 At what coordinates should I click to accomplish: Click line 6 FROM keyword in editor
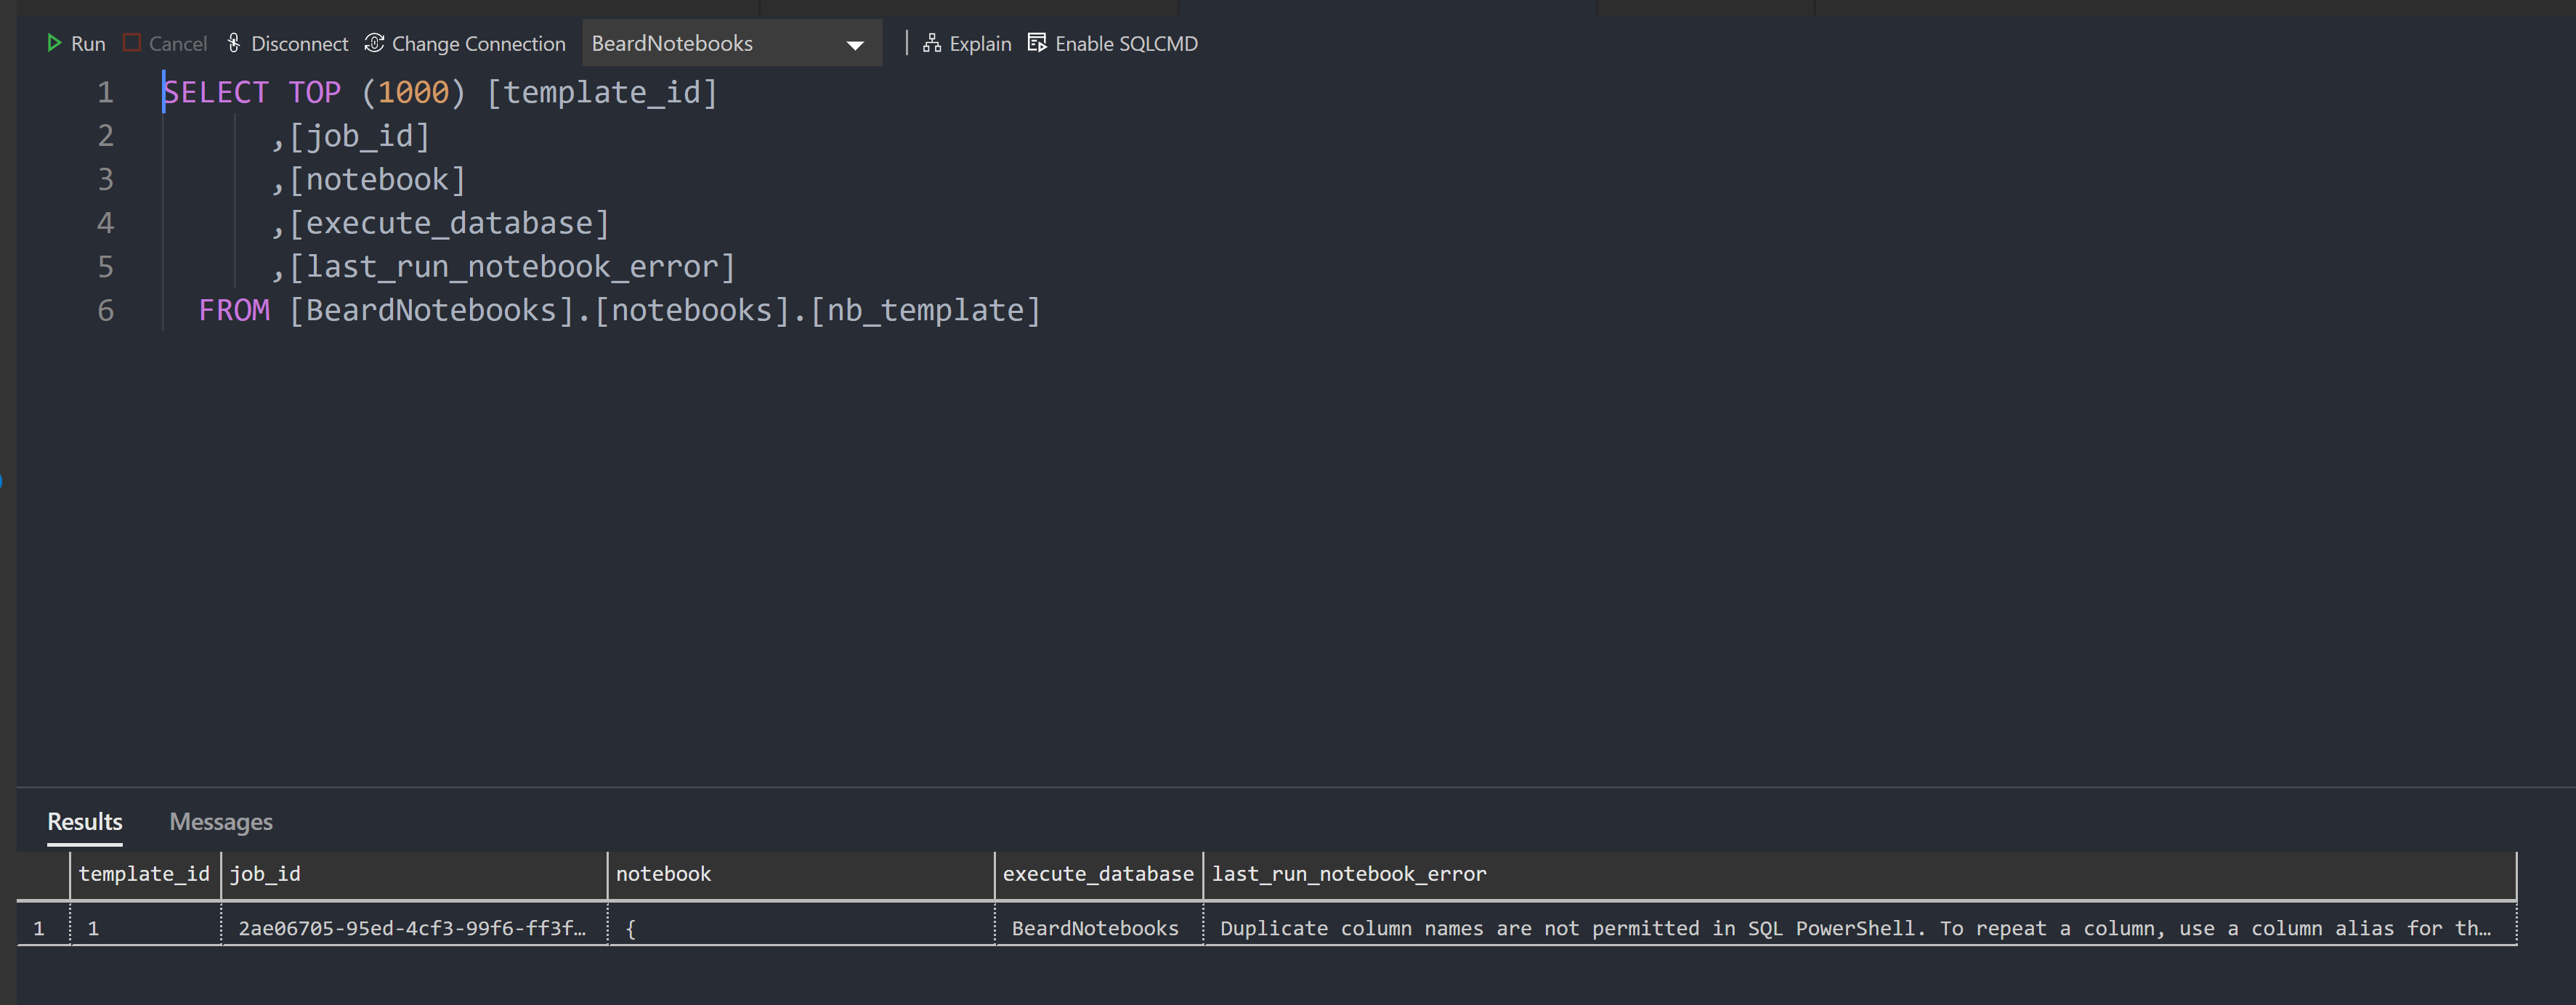(x=234, y=310)
